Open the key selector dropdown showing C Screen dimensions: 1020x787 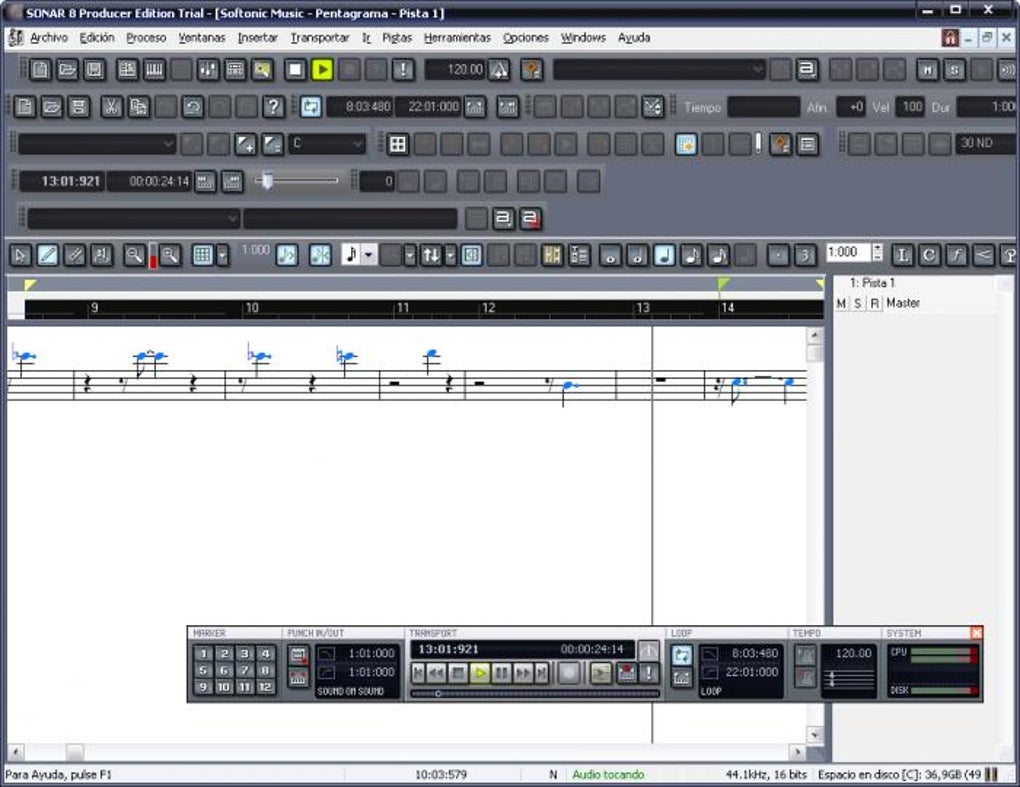tap(327, 144)
